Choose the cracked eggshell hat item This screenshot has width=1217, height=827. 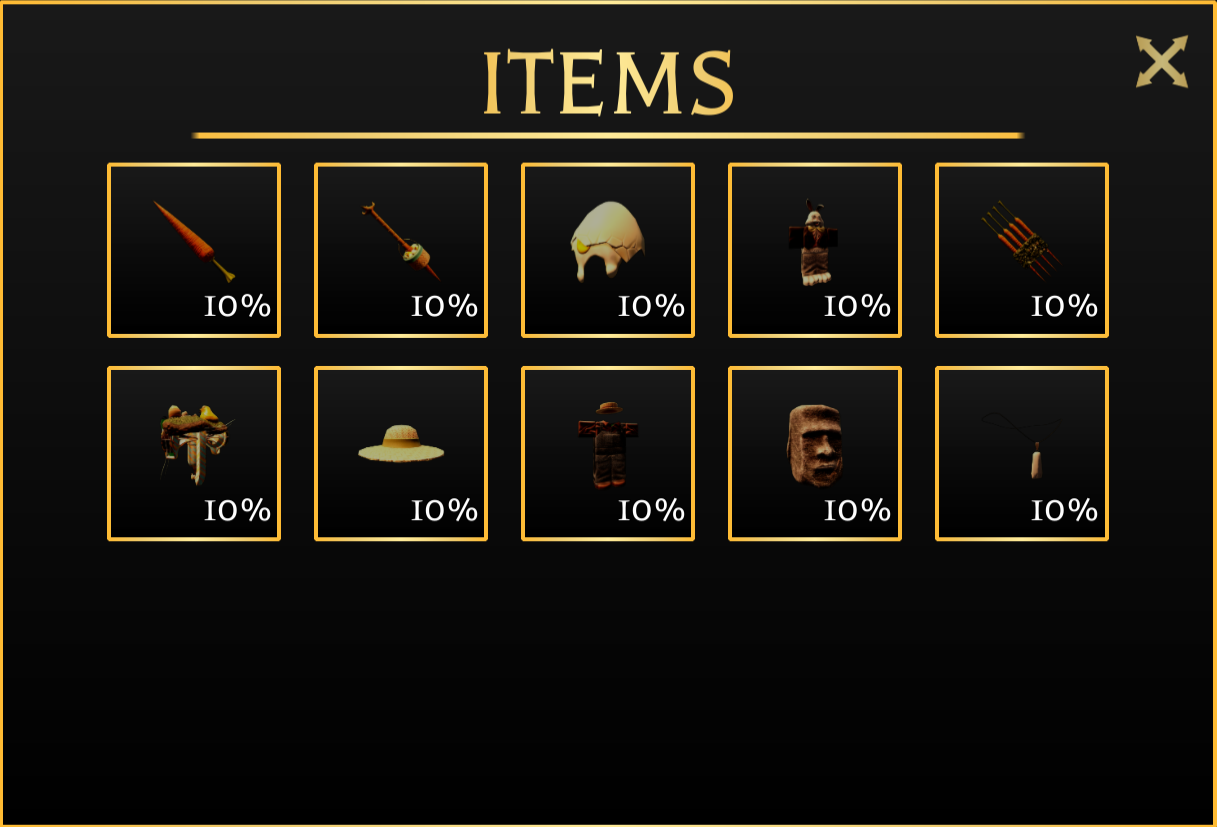click(x=608, y=250)
